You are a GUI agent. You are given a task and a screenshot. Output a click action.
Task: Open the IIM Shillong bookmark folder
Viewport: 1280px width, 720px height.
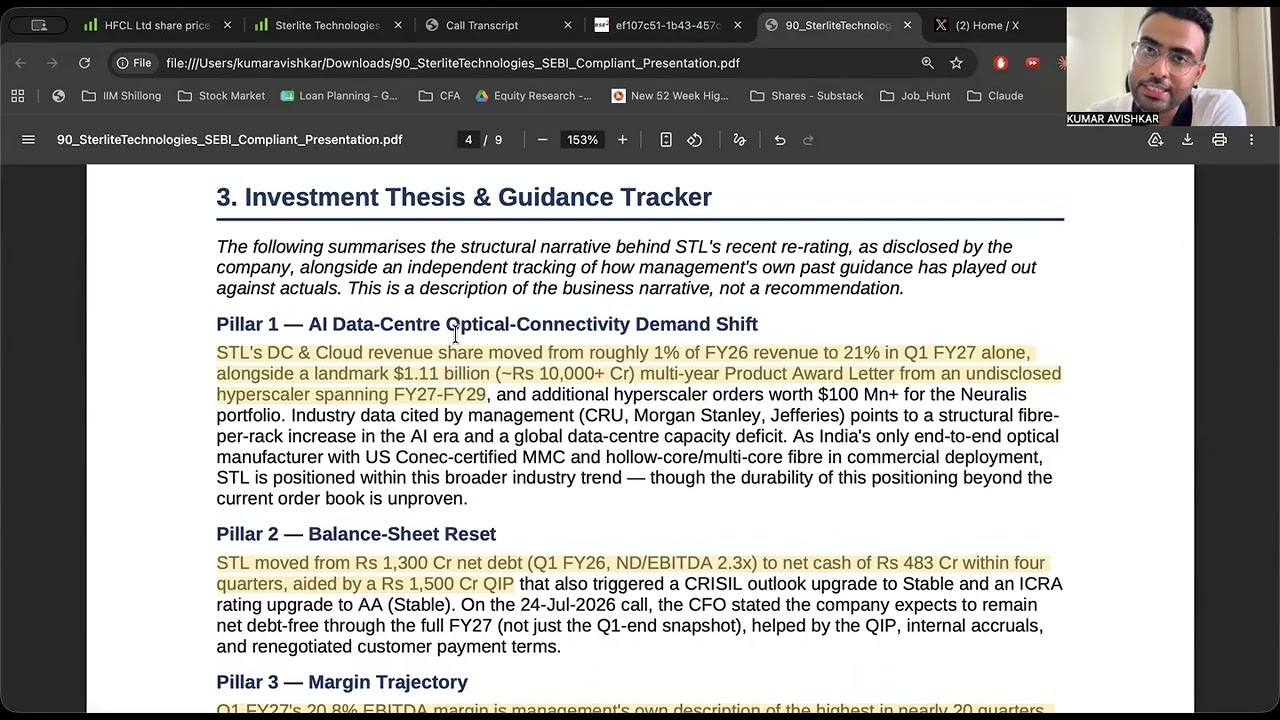tap(121, 96)
